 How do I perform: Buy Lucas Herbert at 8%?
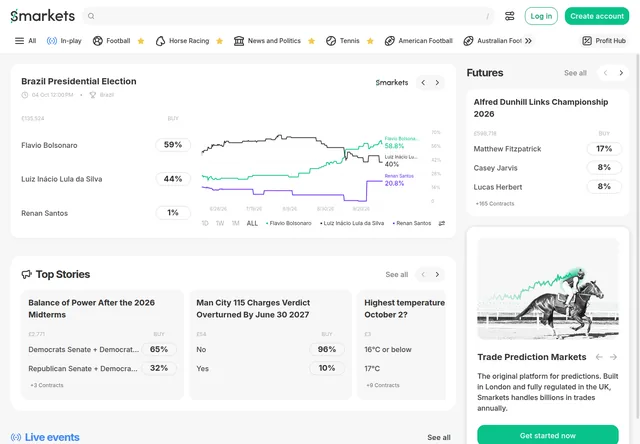[x=604, y=186]
